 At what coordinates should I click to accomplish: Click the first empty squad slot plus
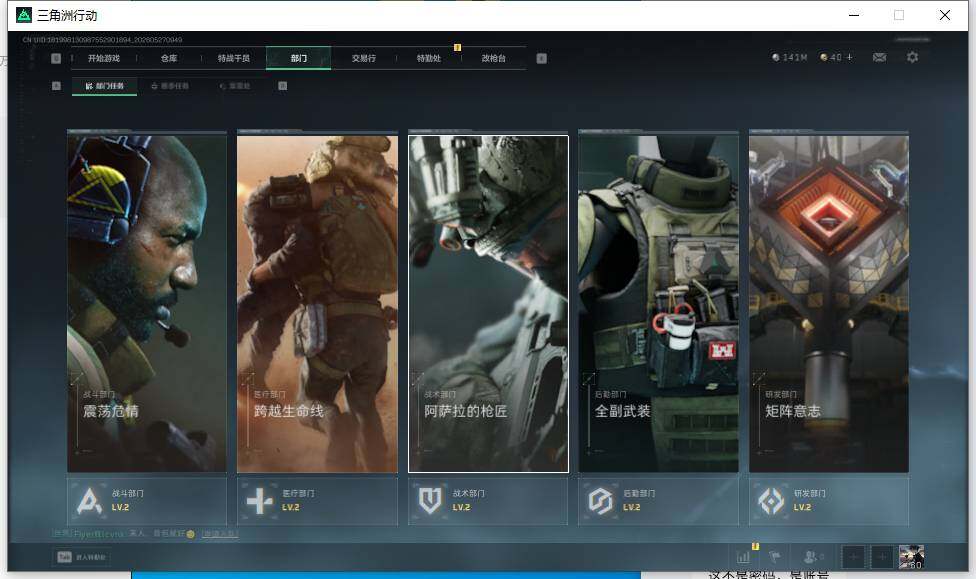click(853, 557)
